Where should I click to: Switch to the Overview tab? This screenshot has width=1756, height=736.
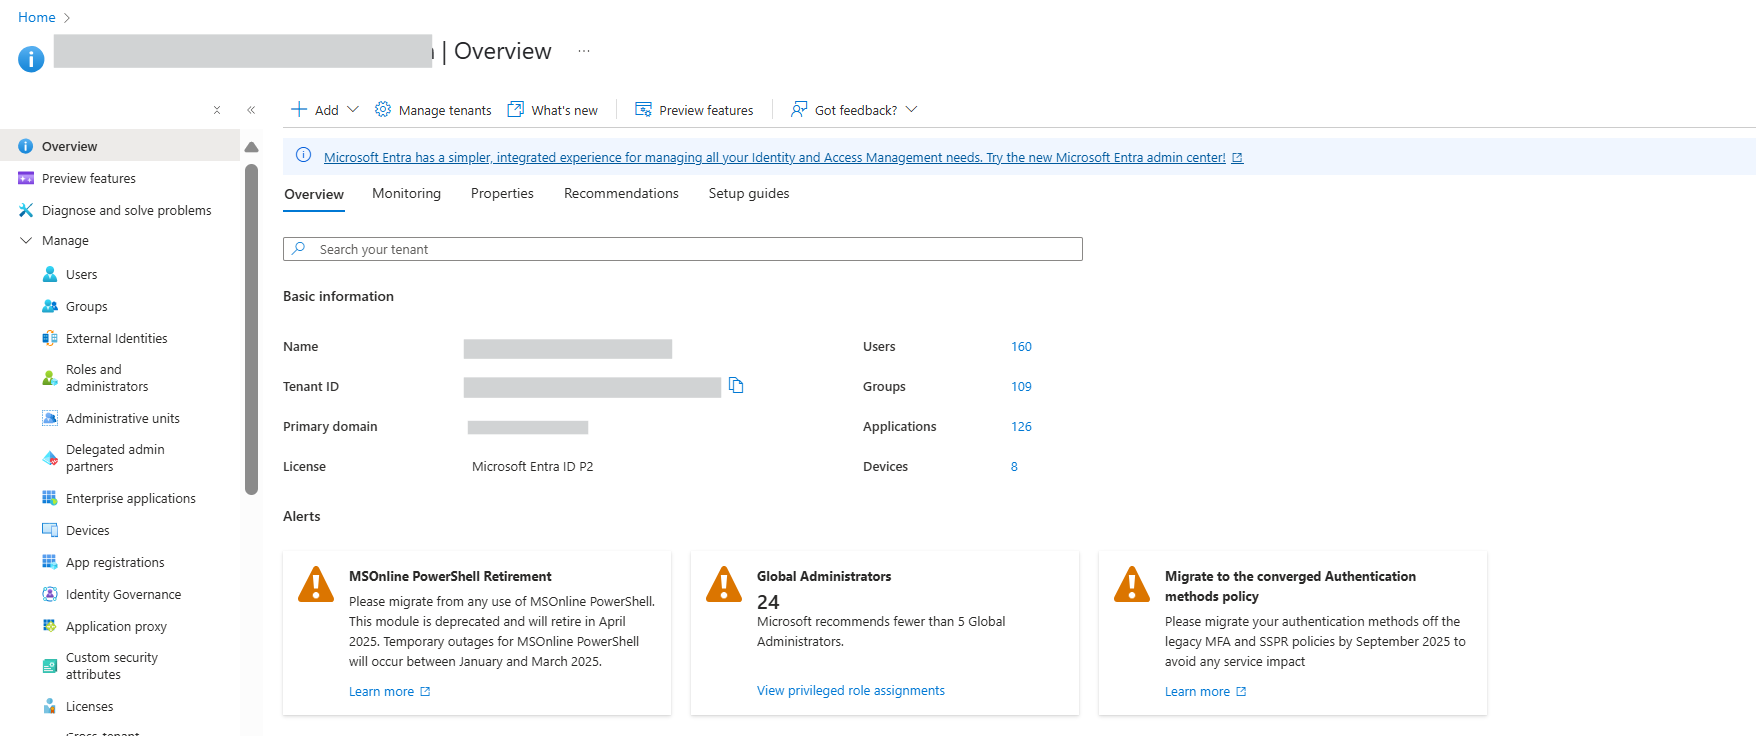(x=314, y=194)
